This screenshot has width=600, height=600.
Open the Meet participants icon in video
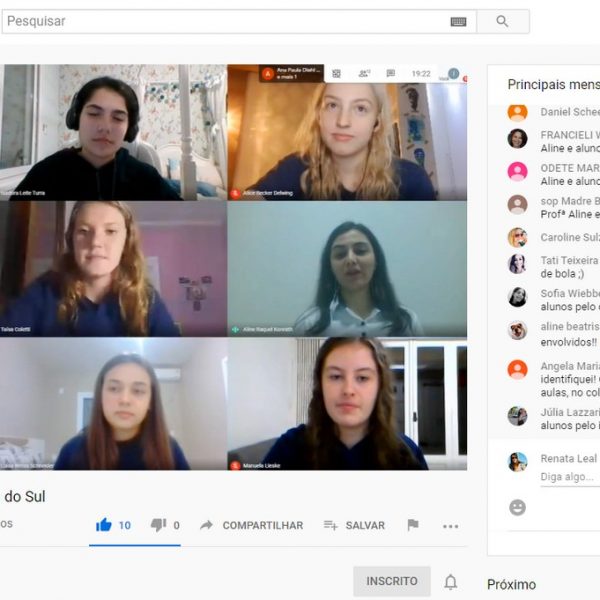[364, 73]
